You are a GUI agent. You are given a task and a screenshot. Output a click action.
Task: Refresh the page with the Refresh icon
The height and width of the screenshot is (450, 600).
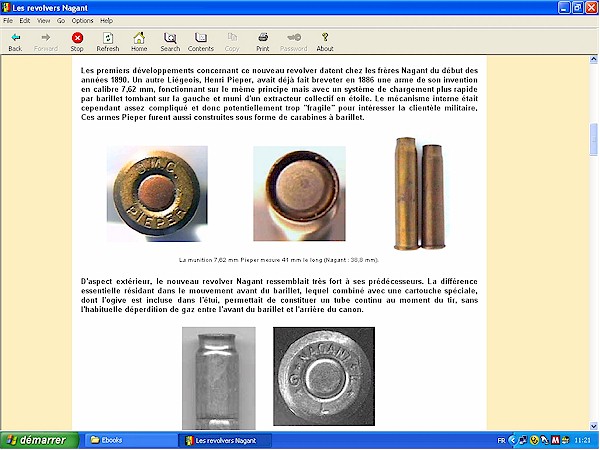(x=108, y=38)
